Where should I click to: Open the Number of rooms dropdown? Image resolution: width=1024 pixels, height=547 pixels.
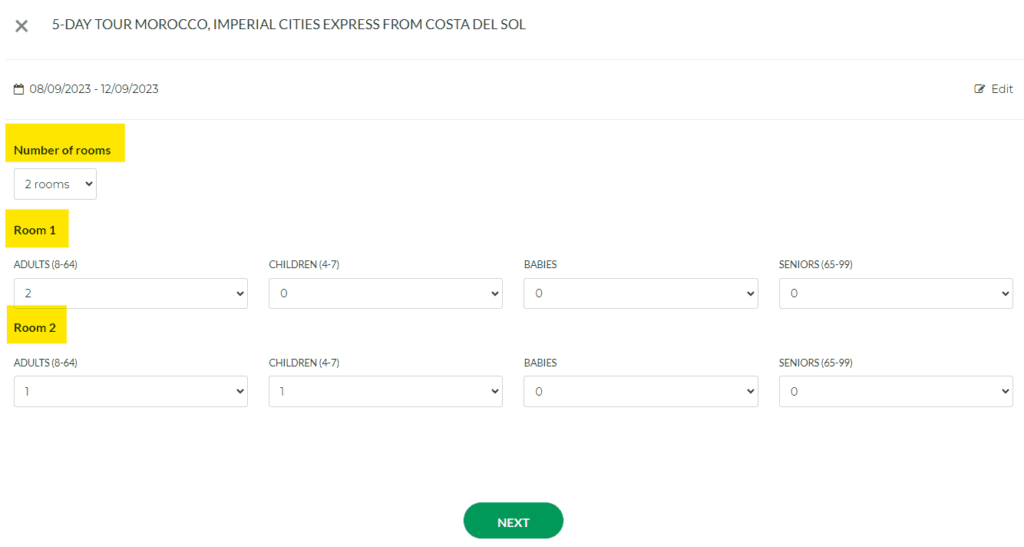(55, 184)
